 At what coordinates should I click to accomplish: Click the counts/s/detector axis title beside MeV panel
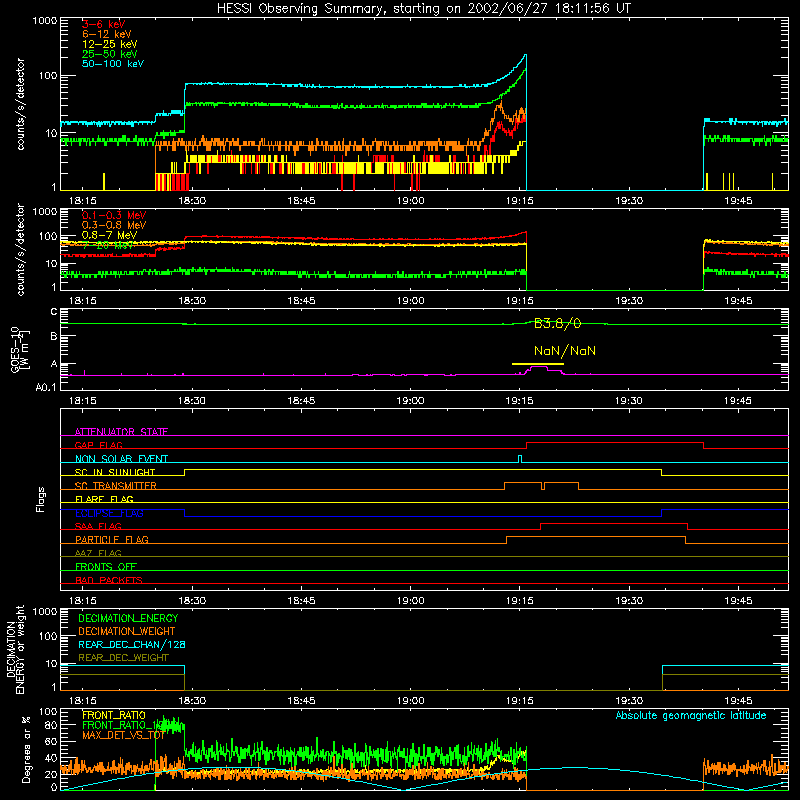[21, 249]
